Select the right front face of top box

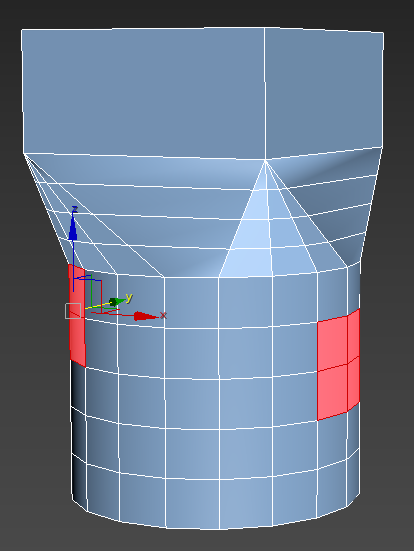[x=323, y=93]
